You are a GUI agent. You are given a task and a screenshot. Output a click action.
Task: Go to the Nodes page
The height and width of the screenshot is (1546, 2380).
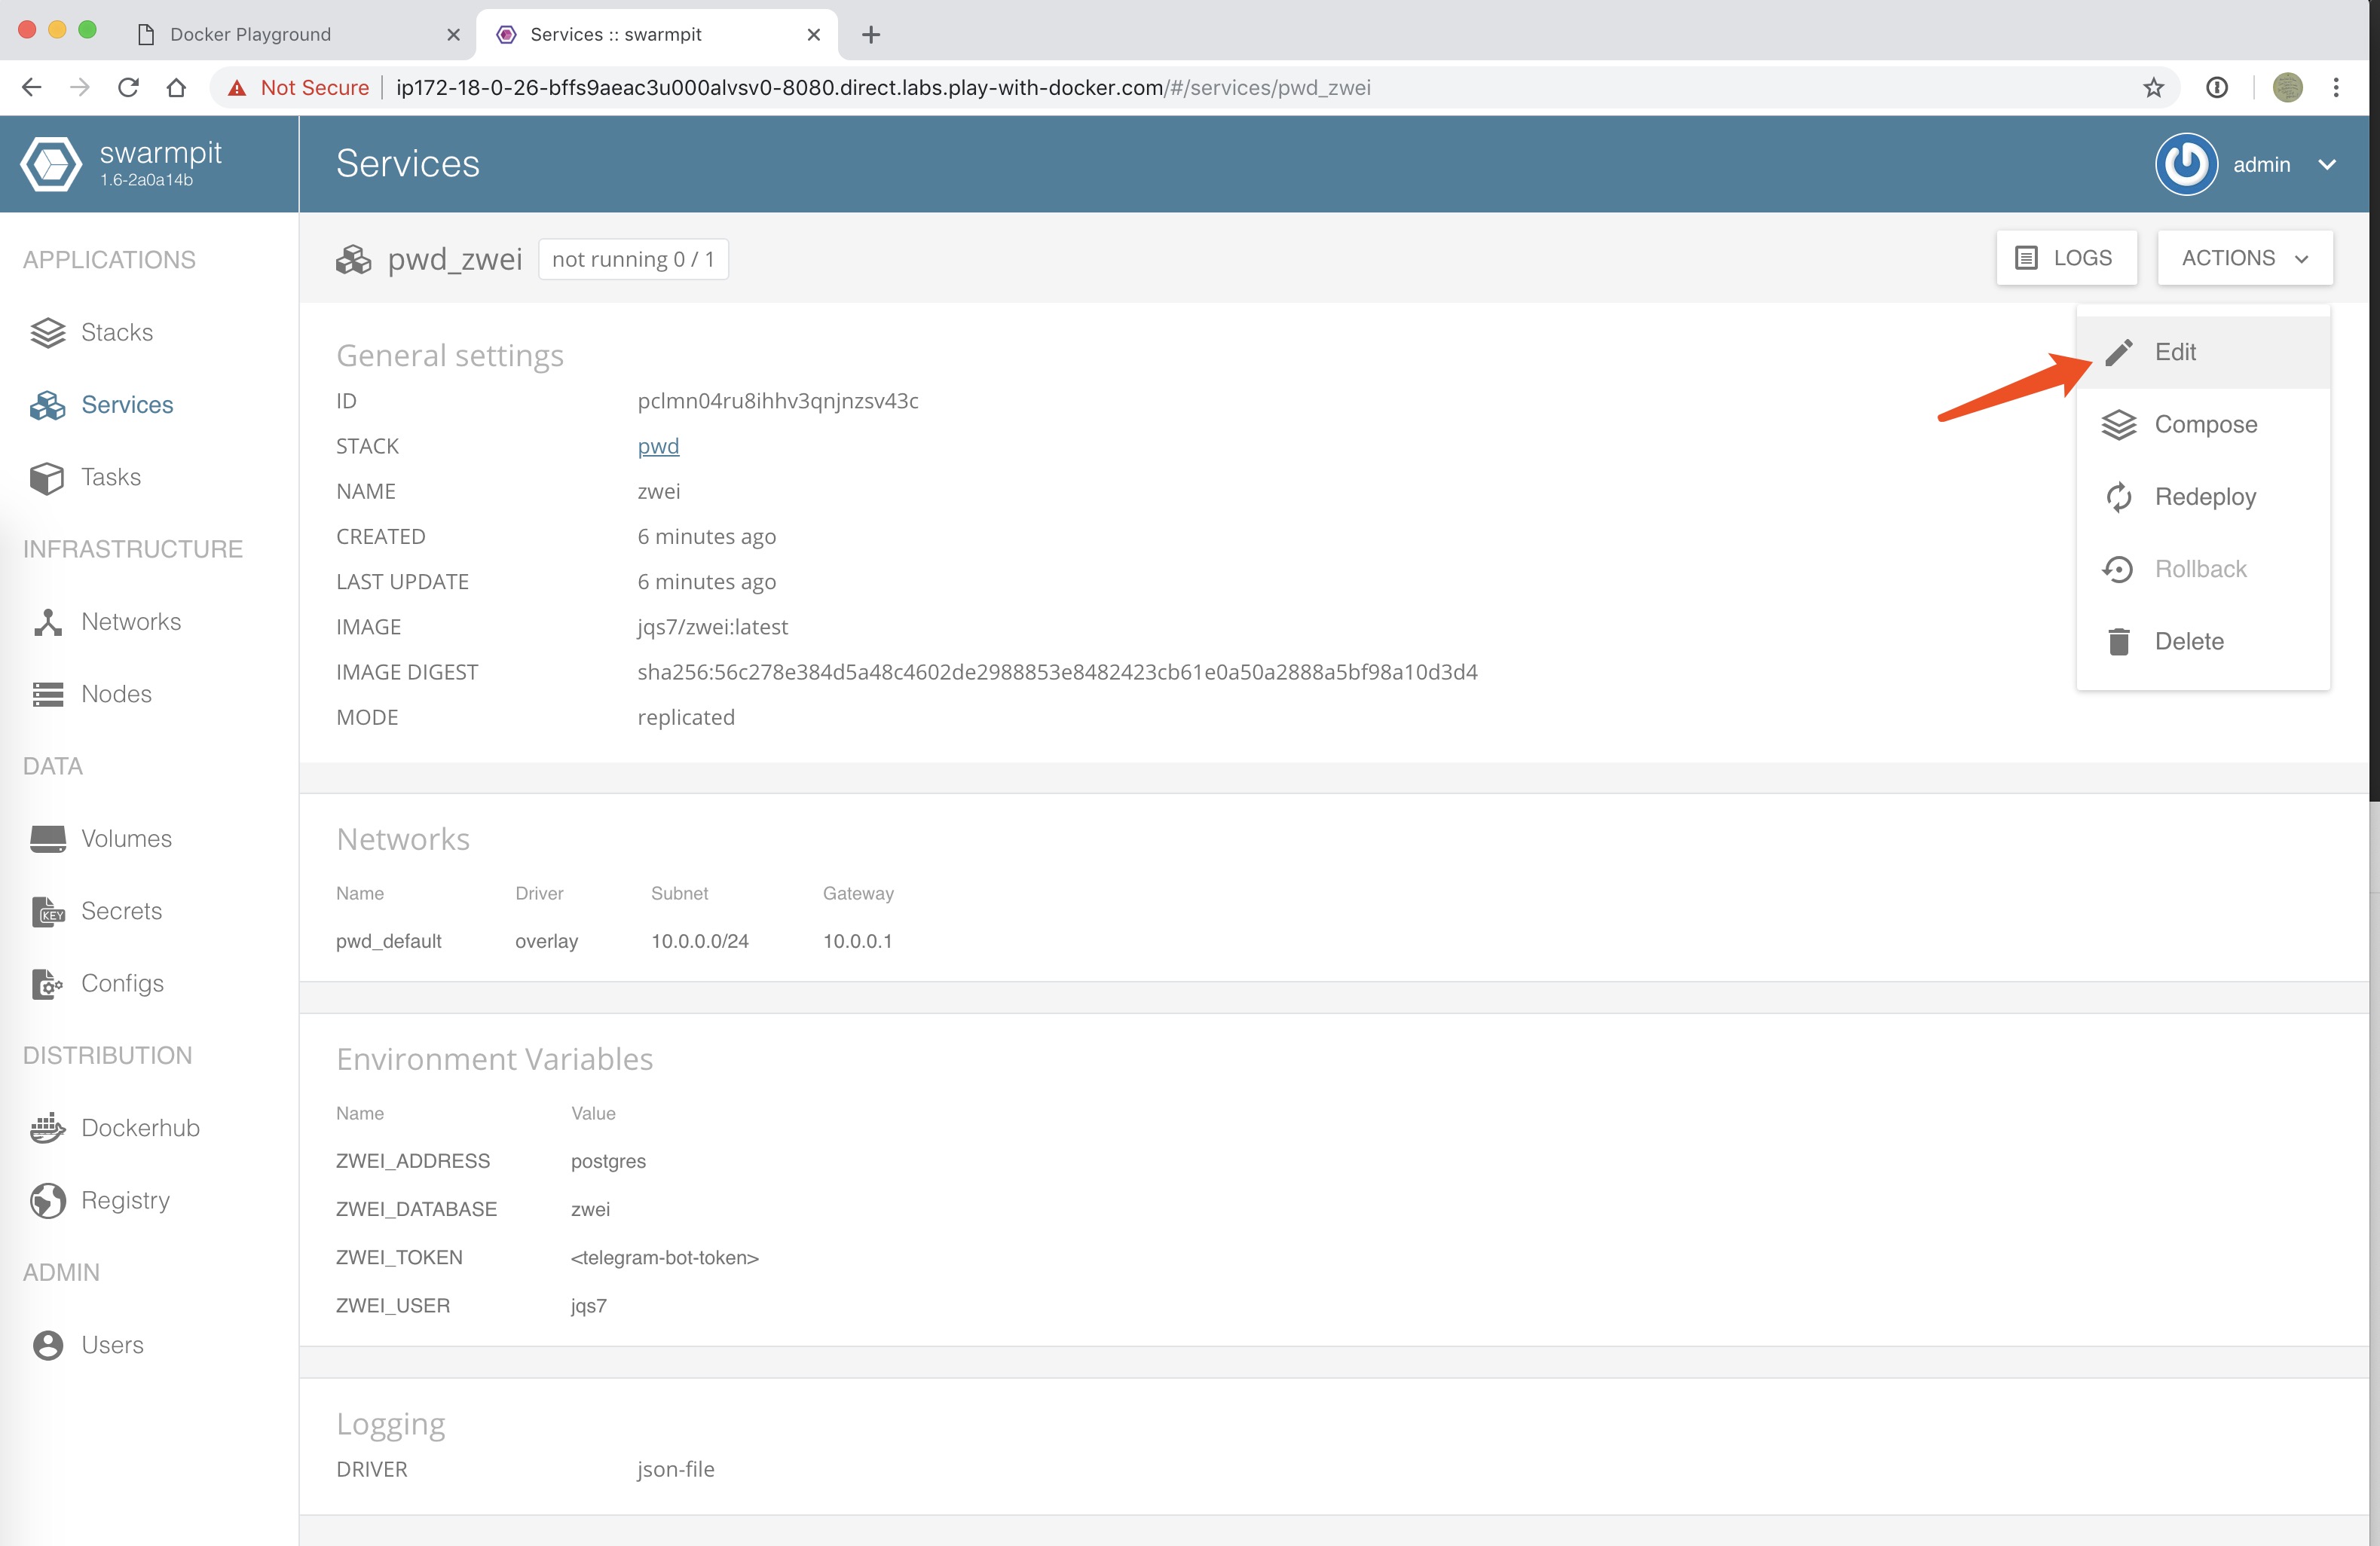pyautogui.click(x=116, y=694)
